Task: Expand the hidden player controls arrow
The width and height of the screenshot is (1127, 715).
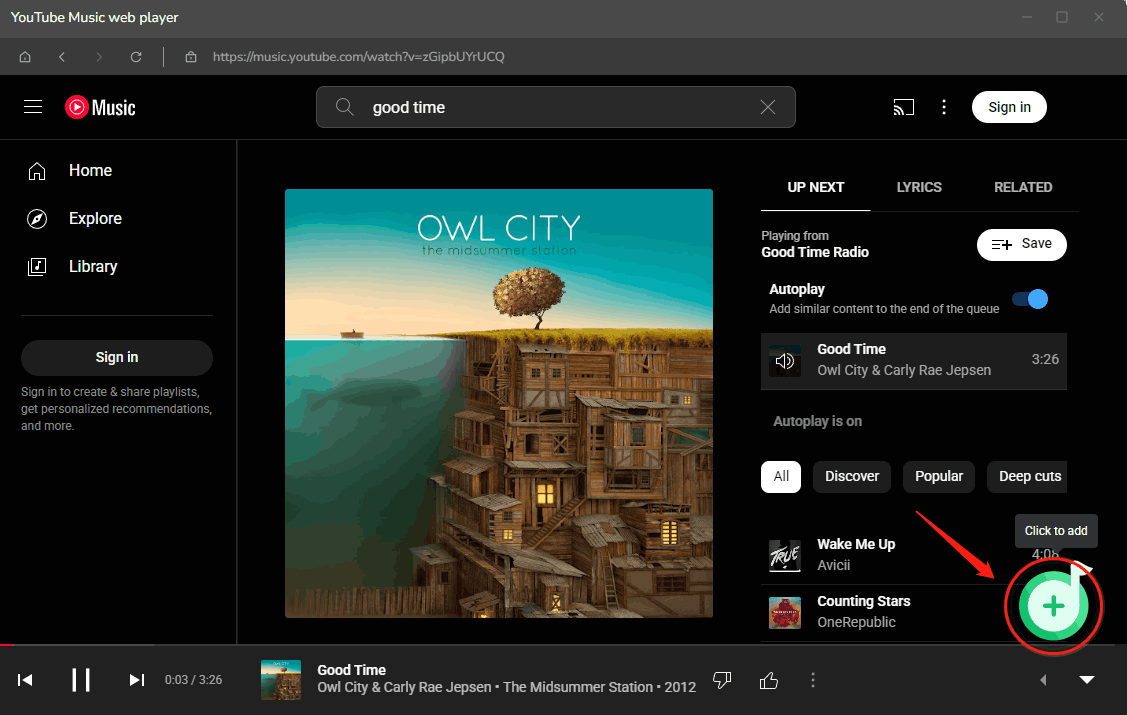Action: [1043, 680]
